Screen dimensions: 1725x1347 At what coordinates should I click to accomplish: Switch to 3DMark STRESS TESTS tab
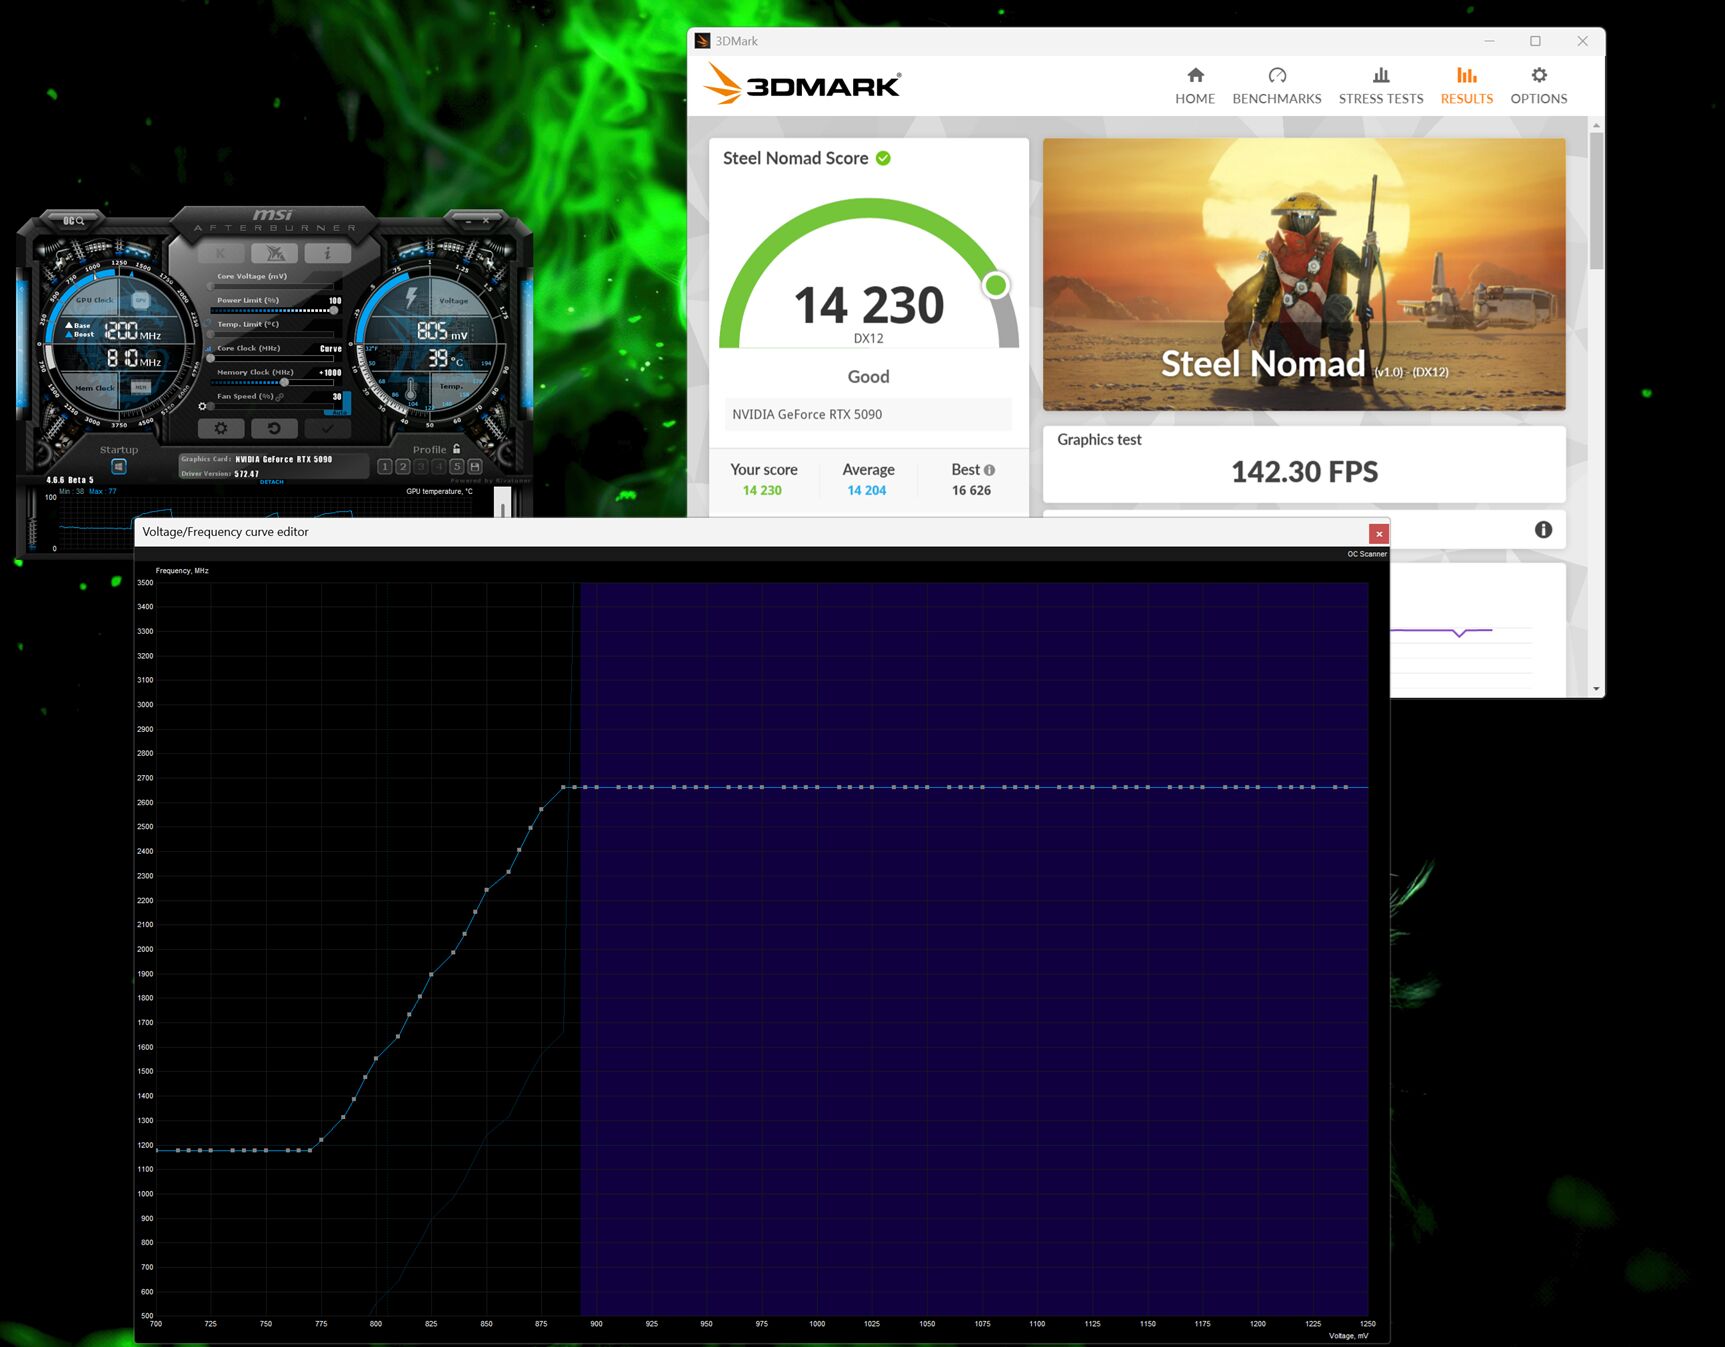click(1381, 86)
